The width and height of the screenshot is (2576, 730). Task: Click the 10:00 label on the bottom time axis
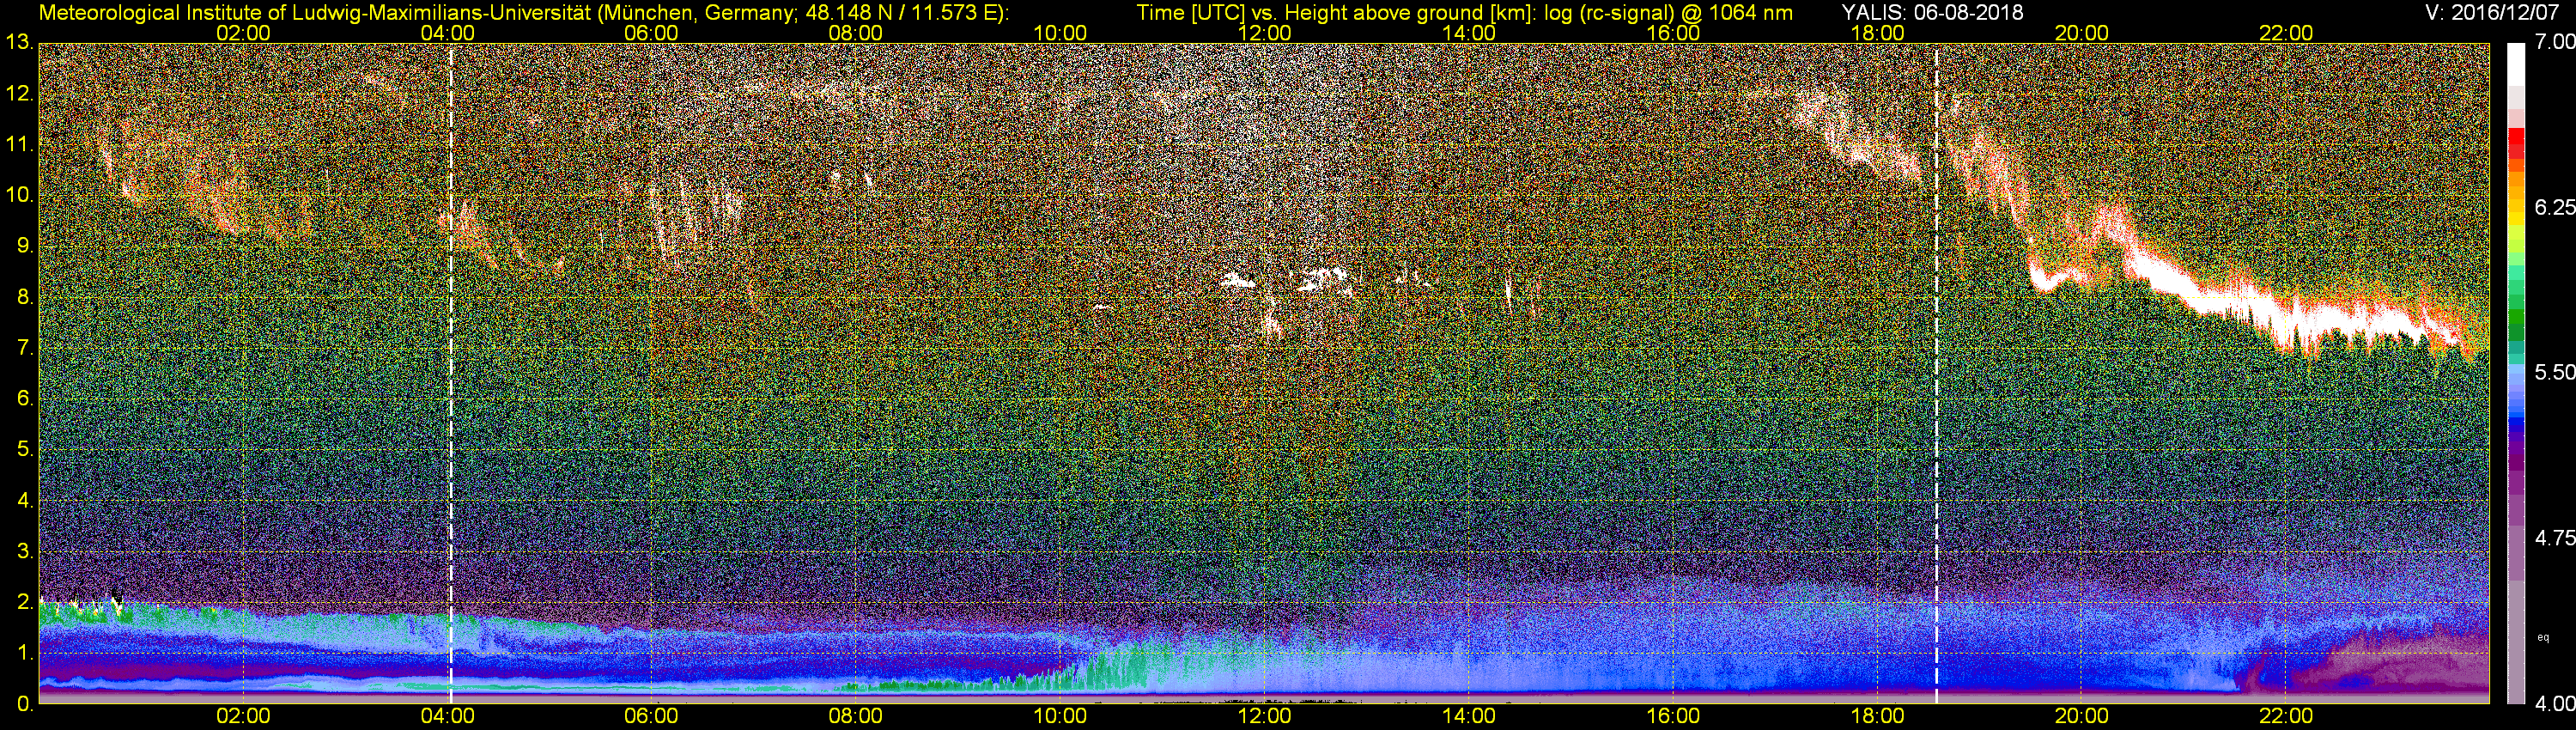pos(1060,717)
